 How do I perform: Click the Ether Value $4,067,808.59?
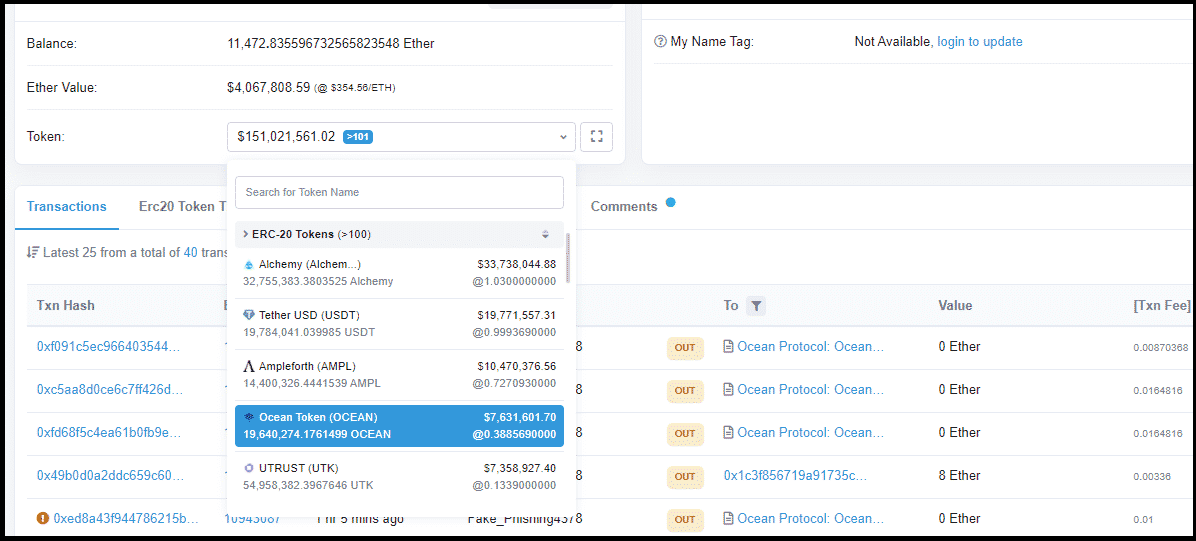pos(268,88)
